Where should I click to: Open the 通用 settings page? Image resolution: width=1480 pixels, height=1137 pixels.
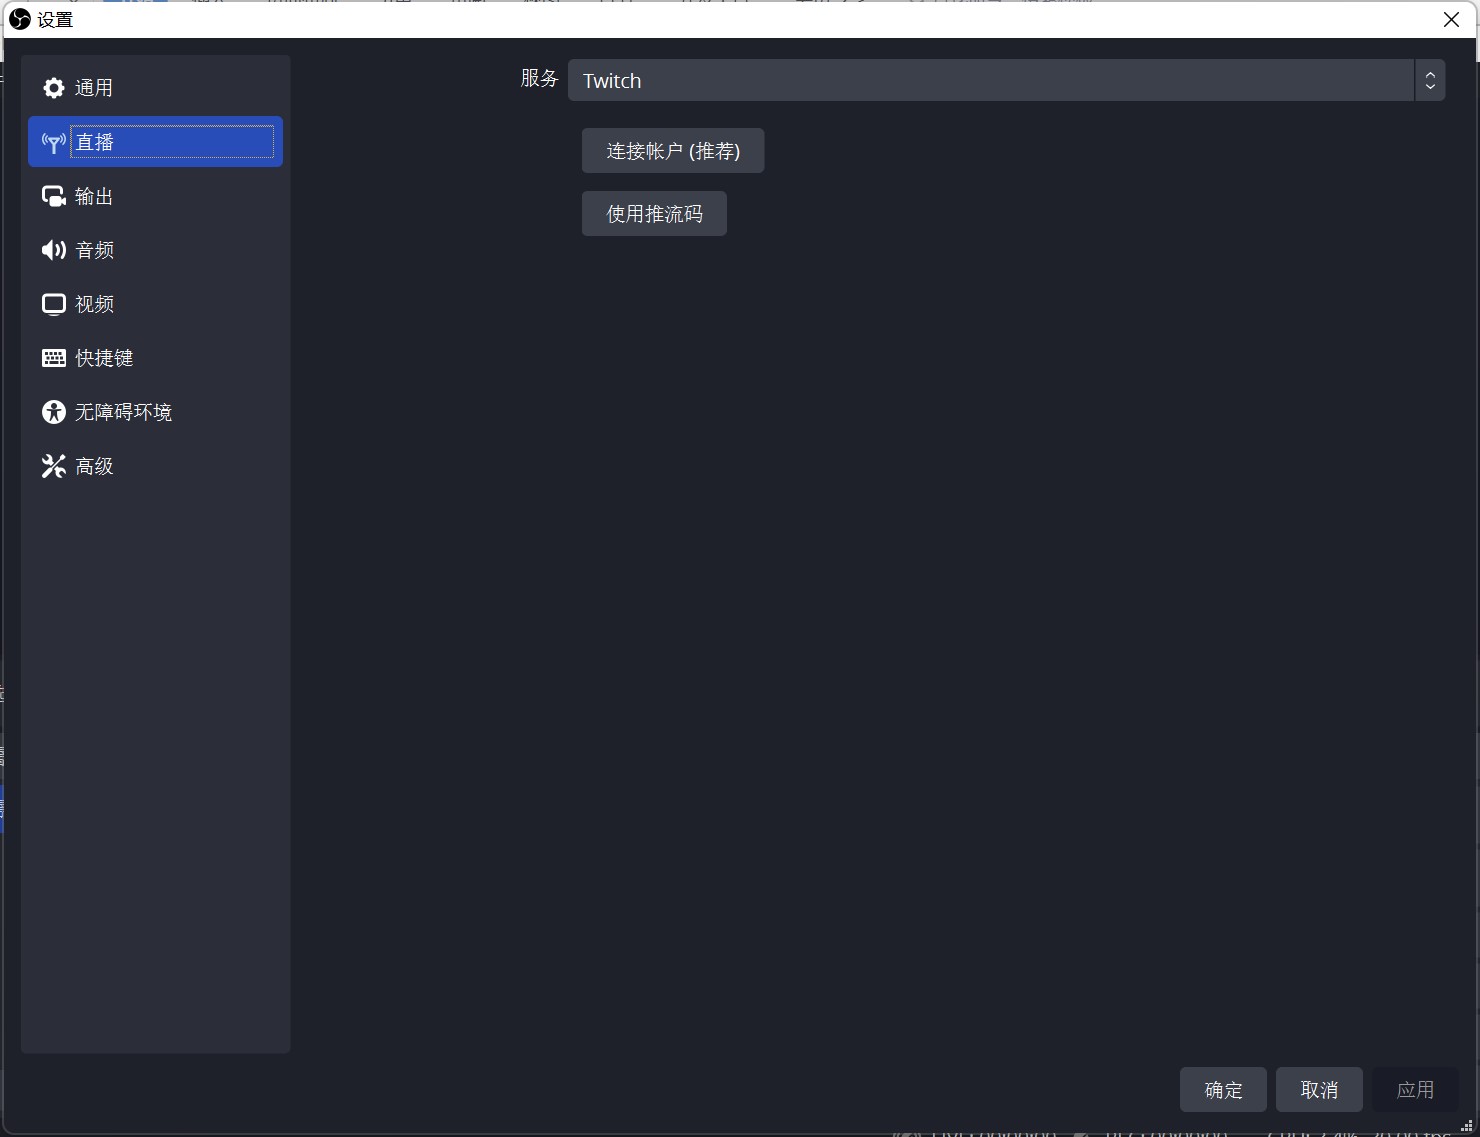(155, 88)
